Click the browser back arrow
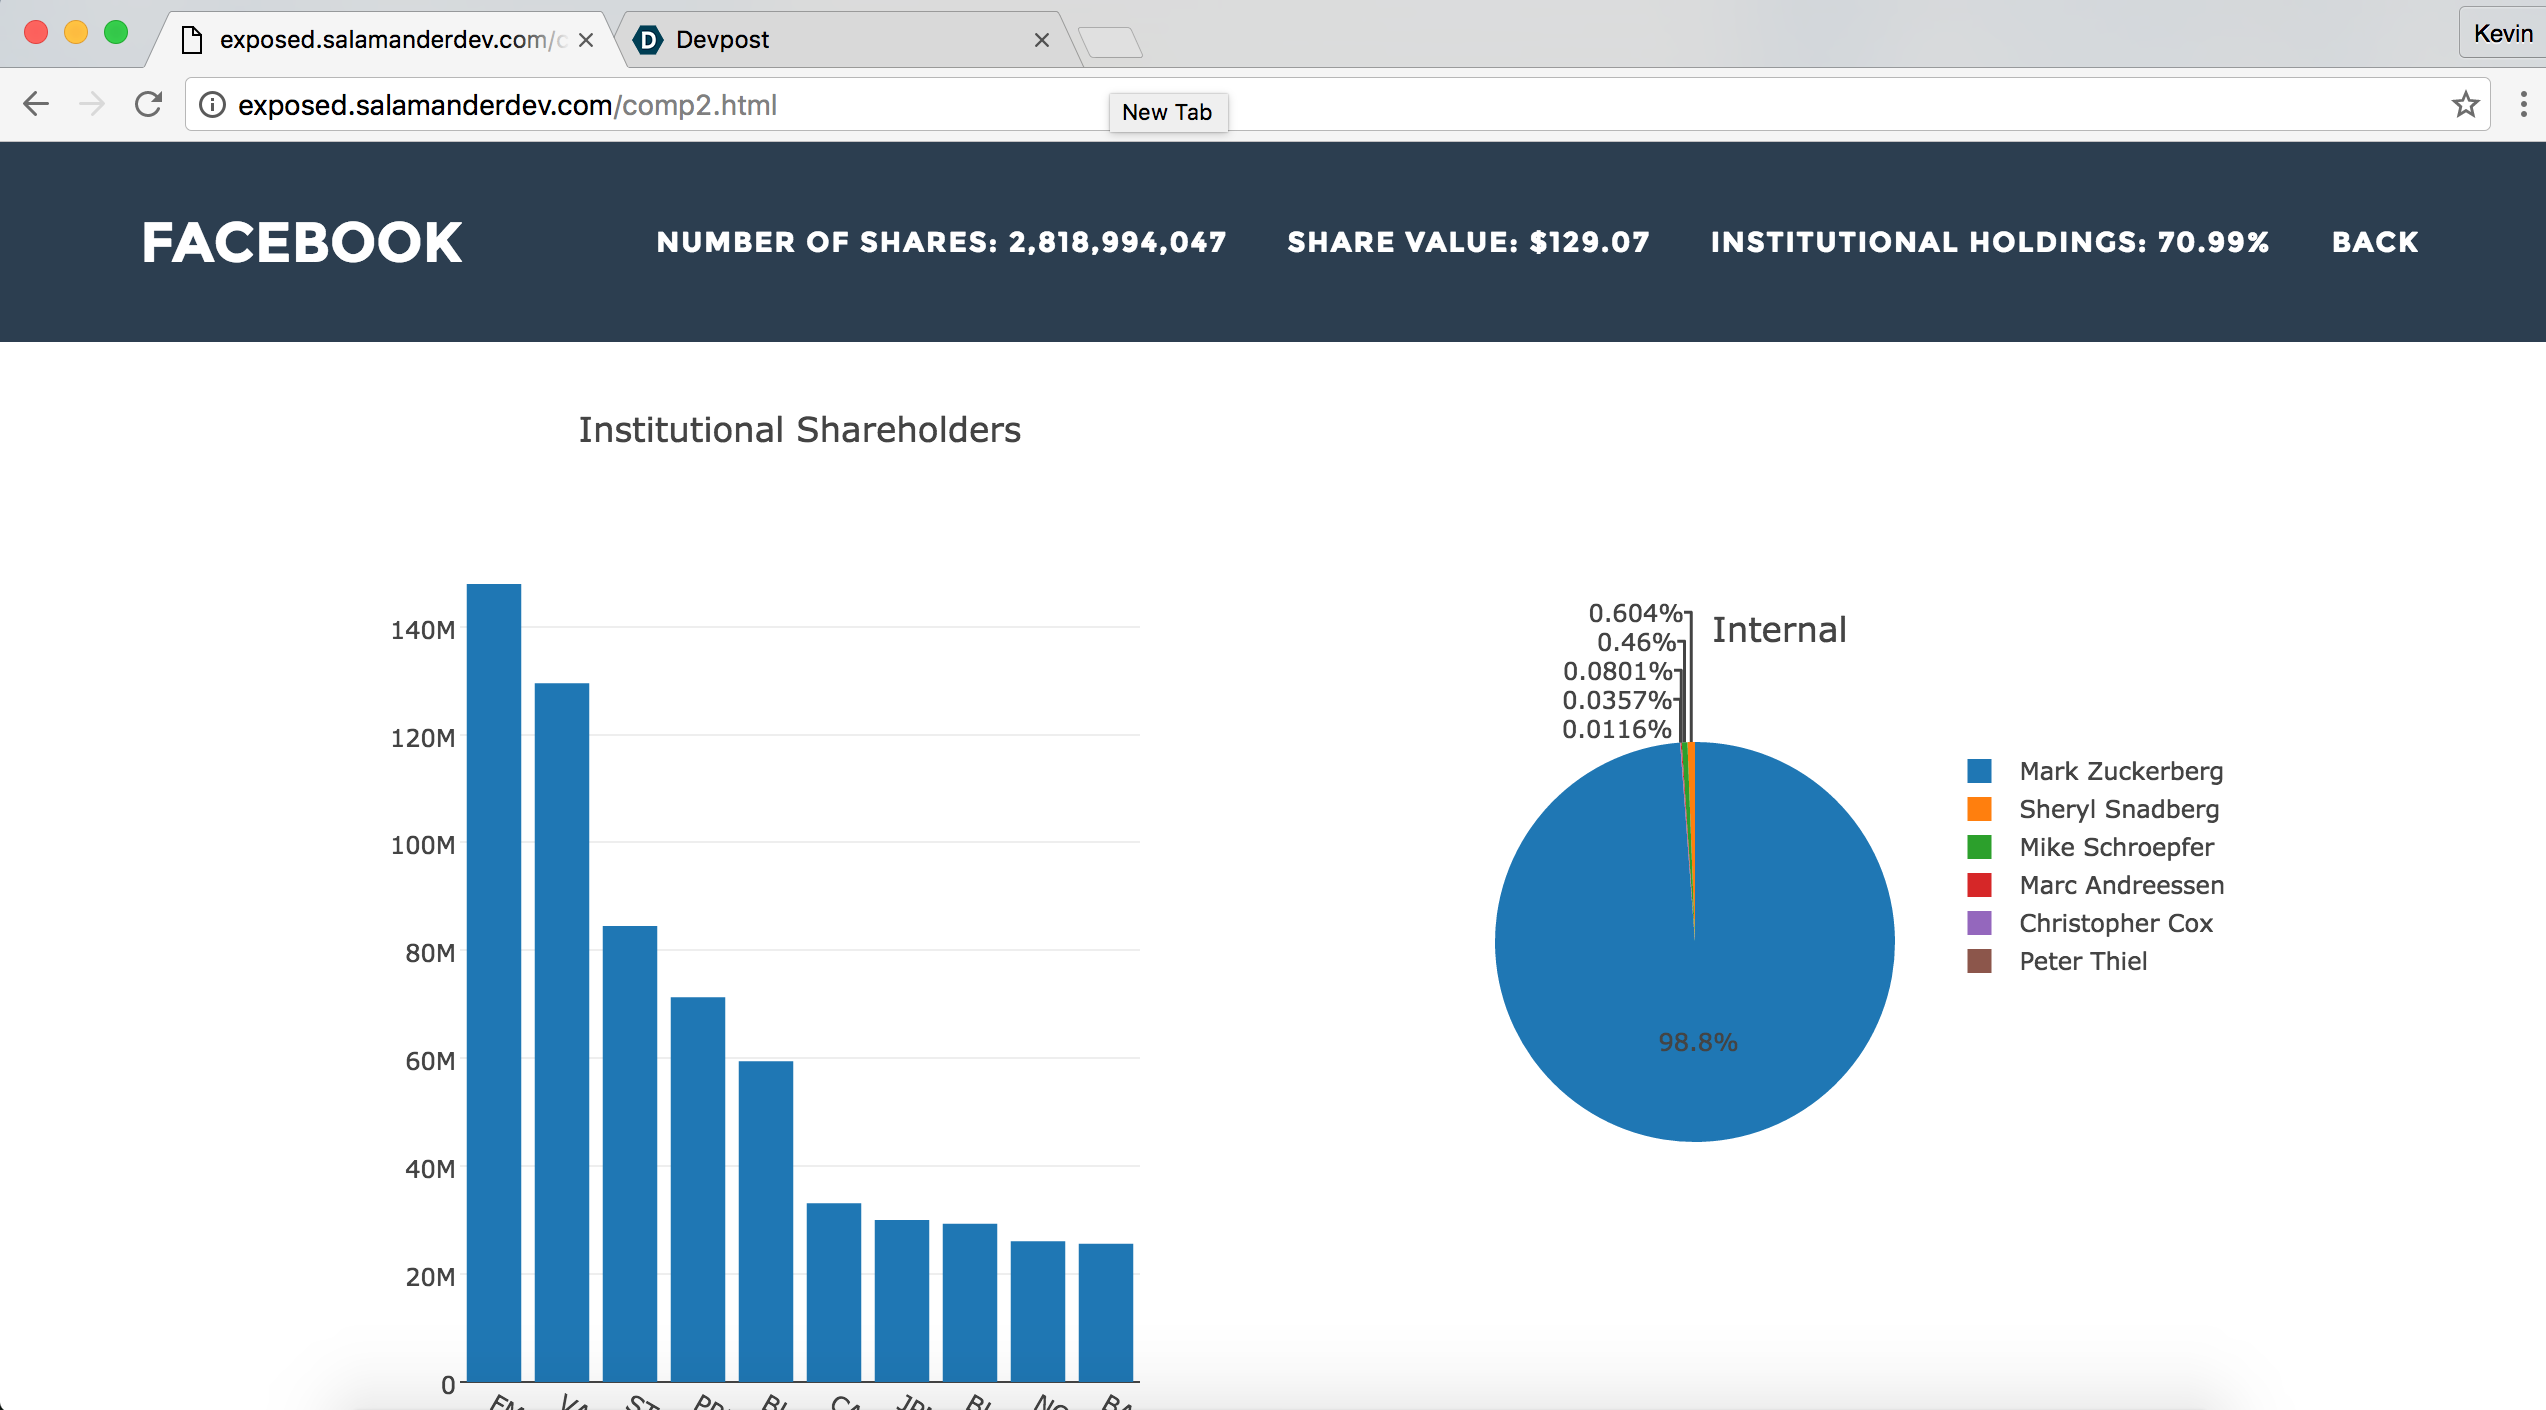Screen dimensions: 2546x1410 point(36,104)
